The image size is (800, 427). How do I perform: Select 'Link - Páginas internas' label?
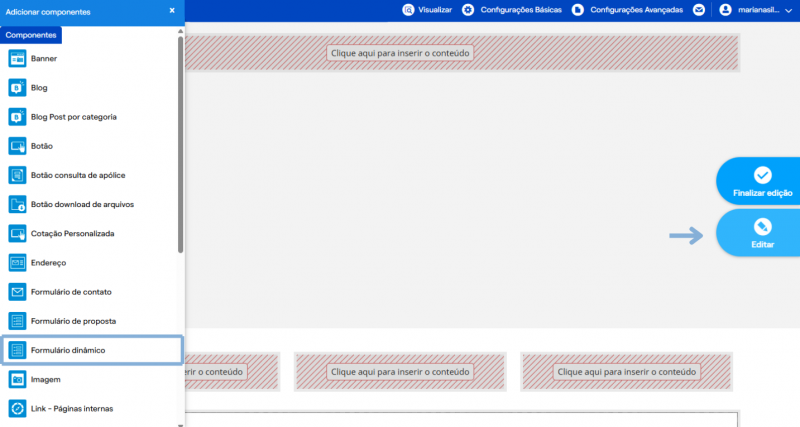72,409
